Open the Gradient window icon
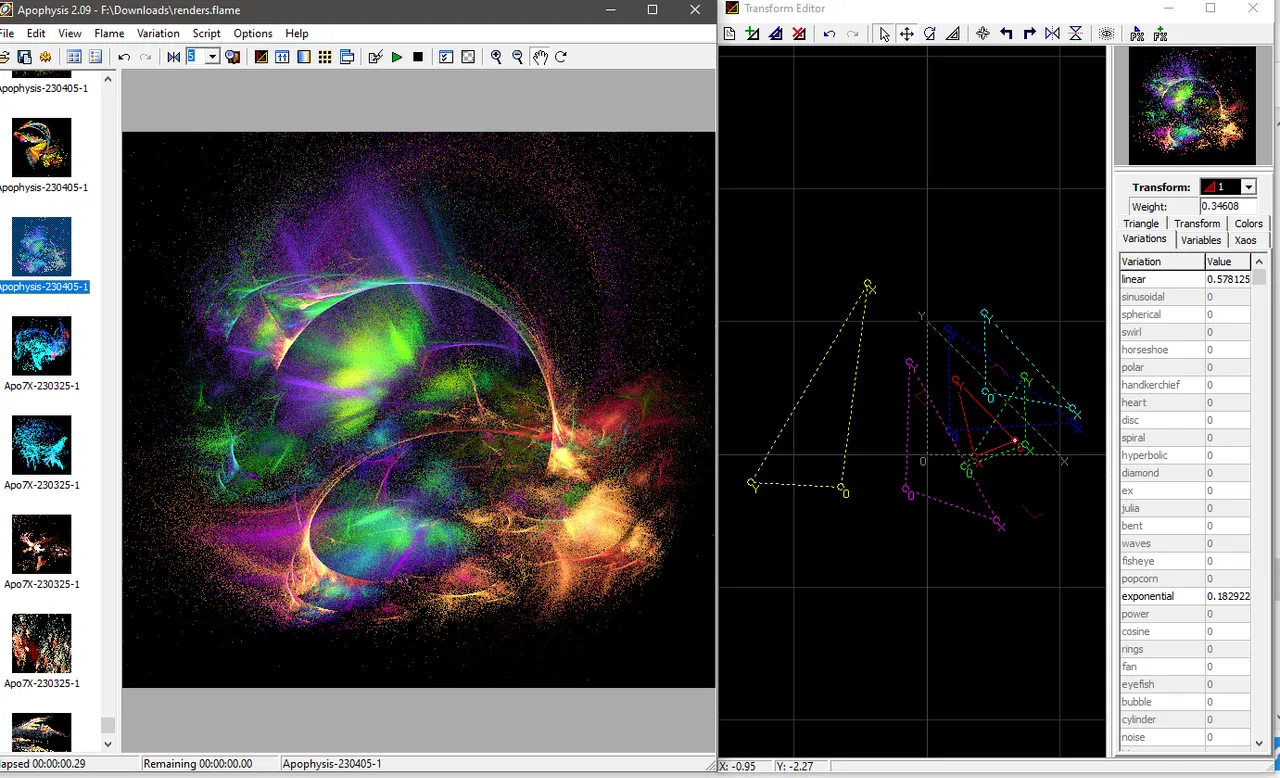The height and width of the screenshot is (778, 1280). 304,57
